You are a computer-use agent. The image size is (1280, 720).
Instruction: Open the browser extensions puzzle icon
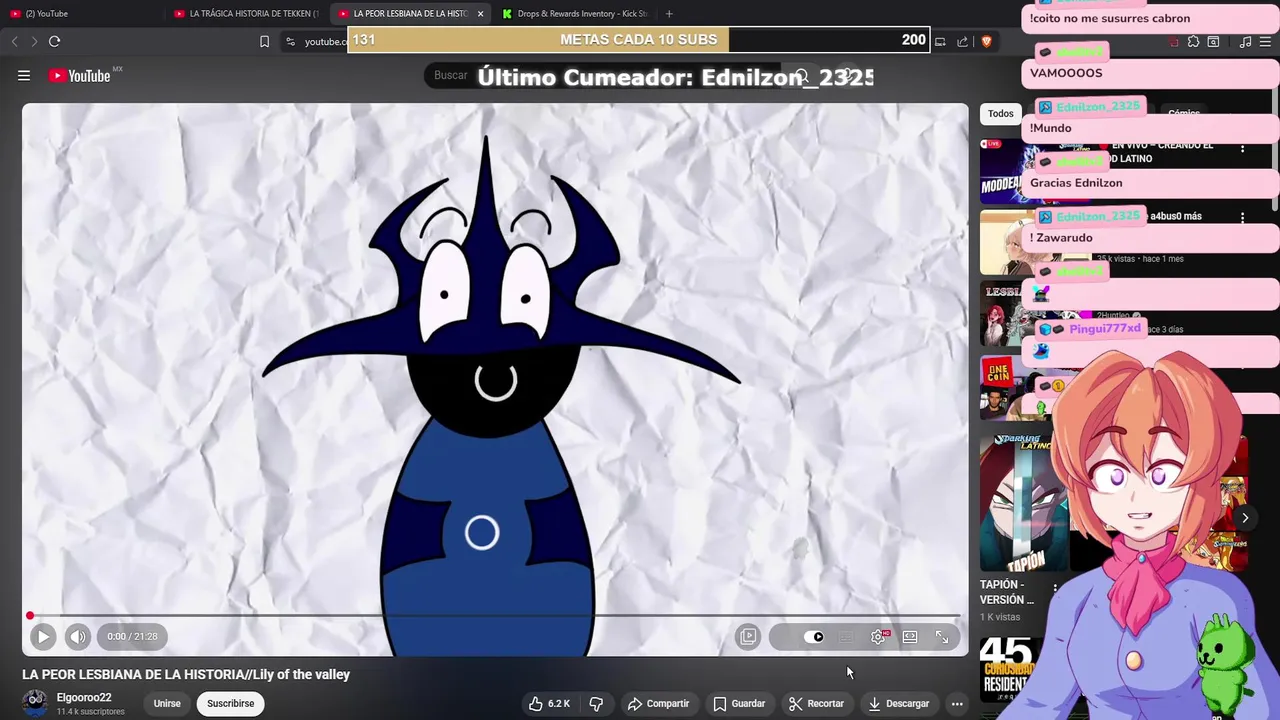[1193, 41]
